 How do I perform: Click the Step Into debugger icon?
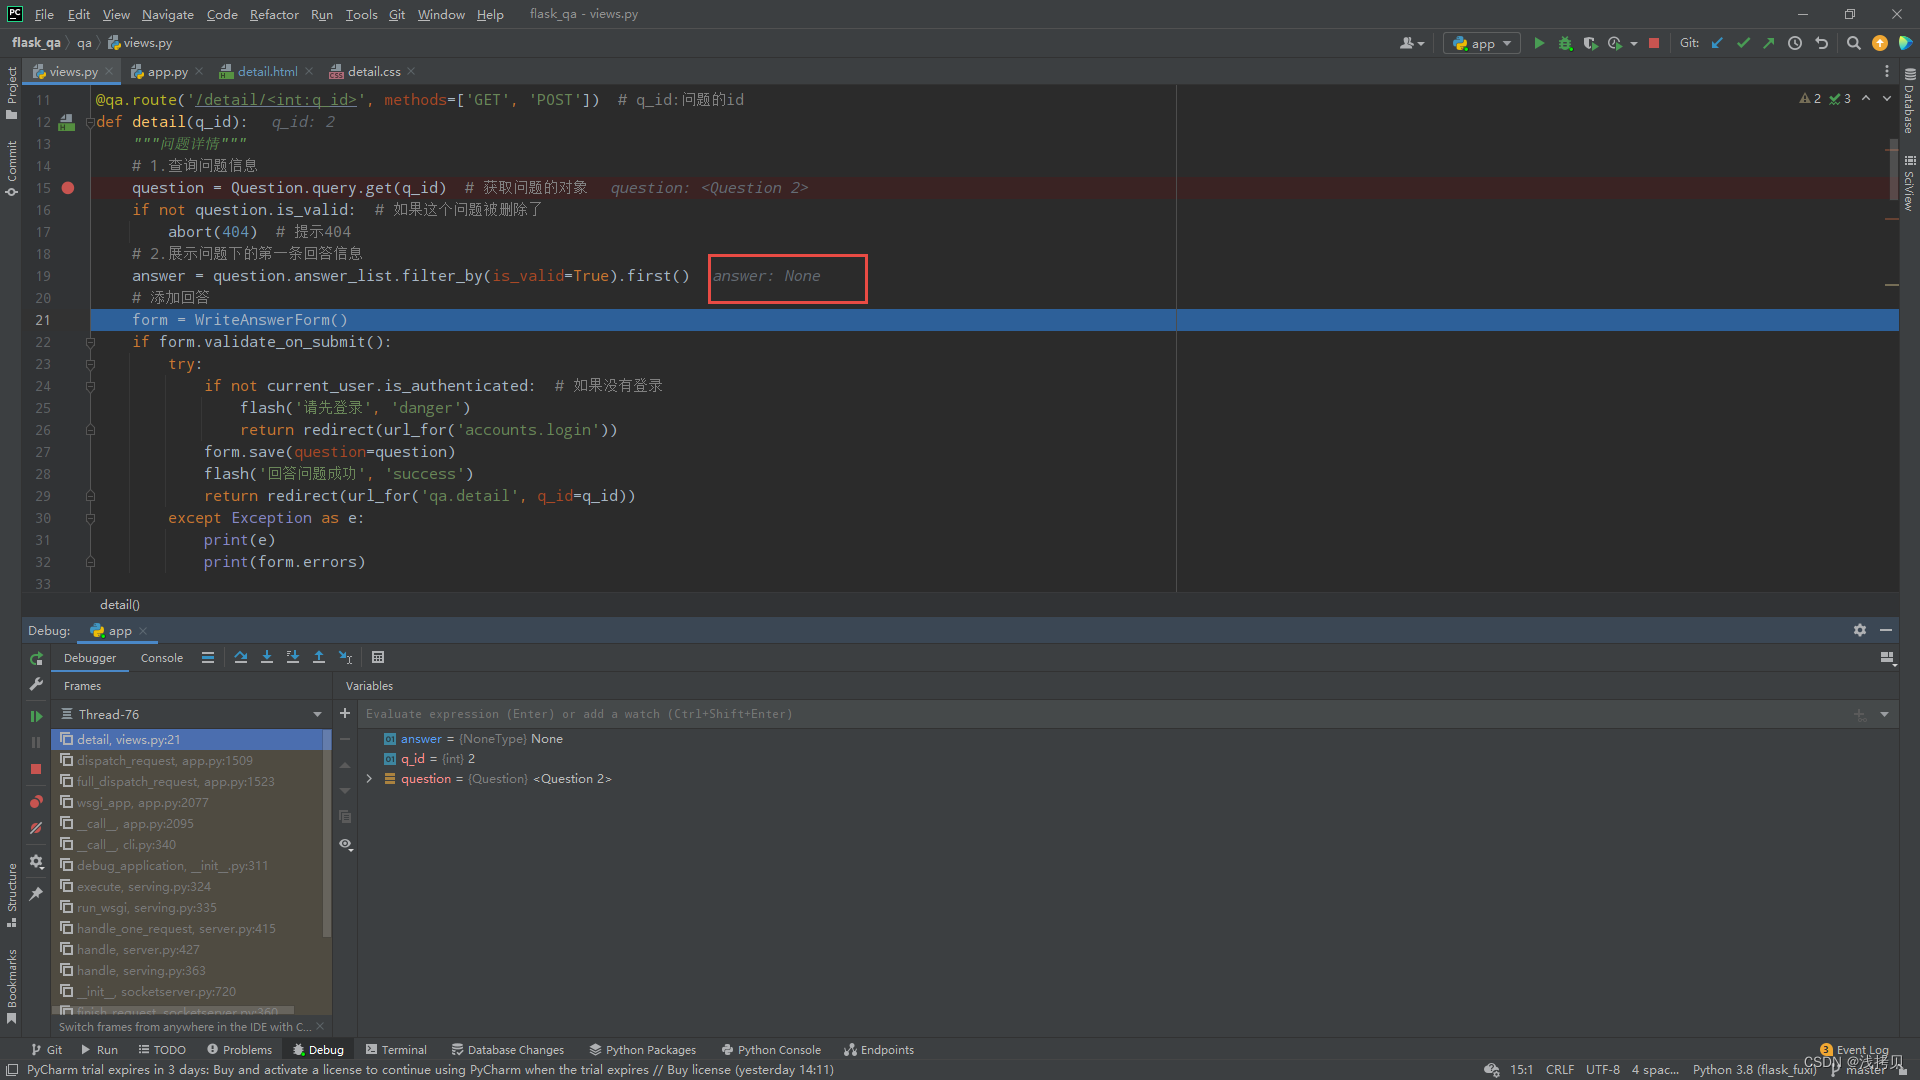point(267,657)
